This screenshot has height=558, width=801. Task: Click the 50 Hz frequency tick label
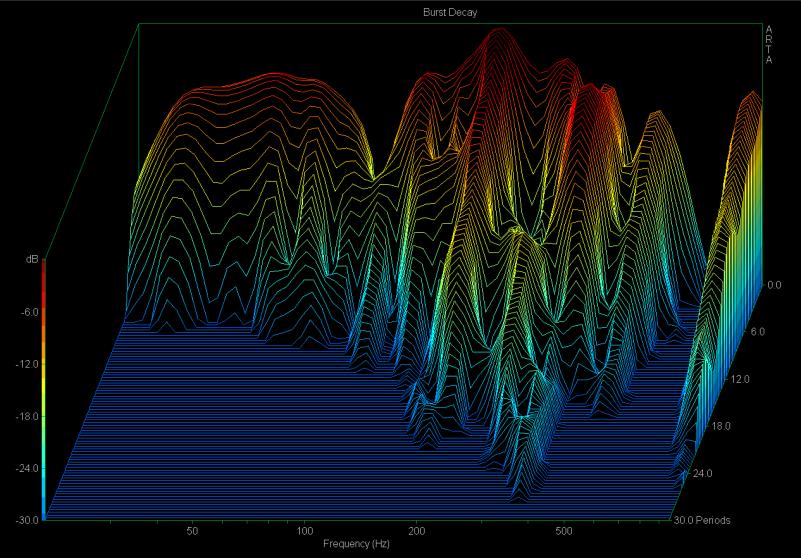[x=191, y=531]
